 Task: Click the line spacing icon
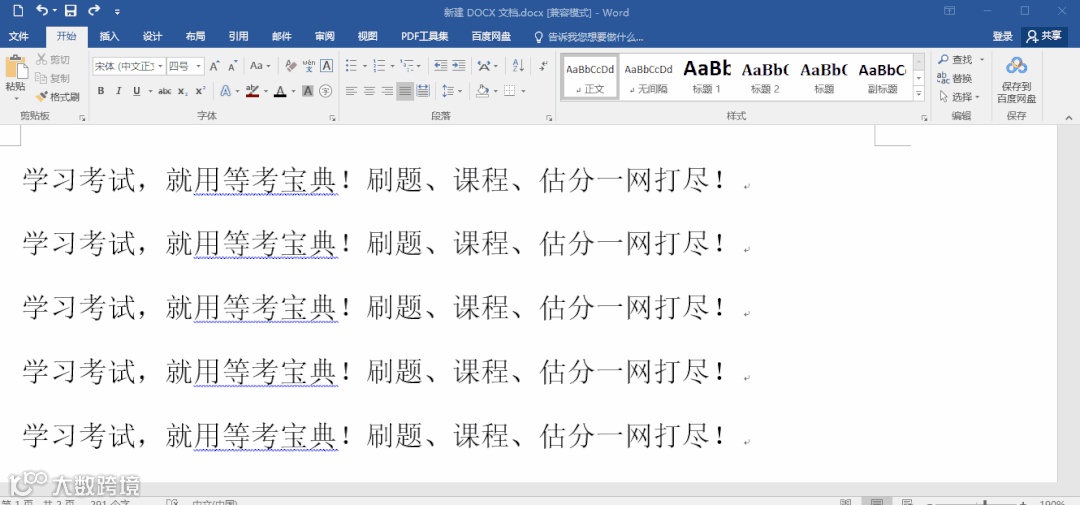[x=447, y=91]
